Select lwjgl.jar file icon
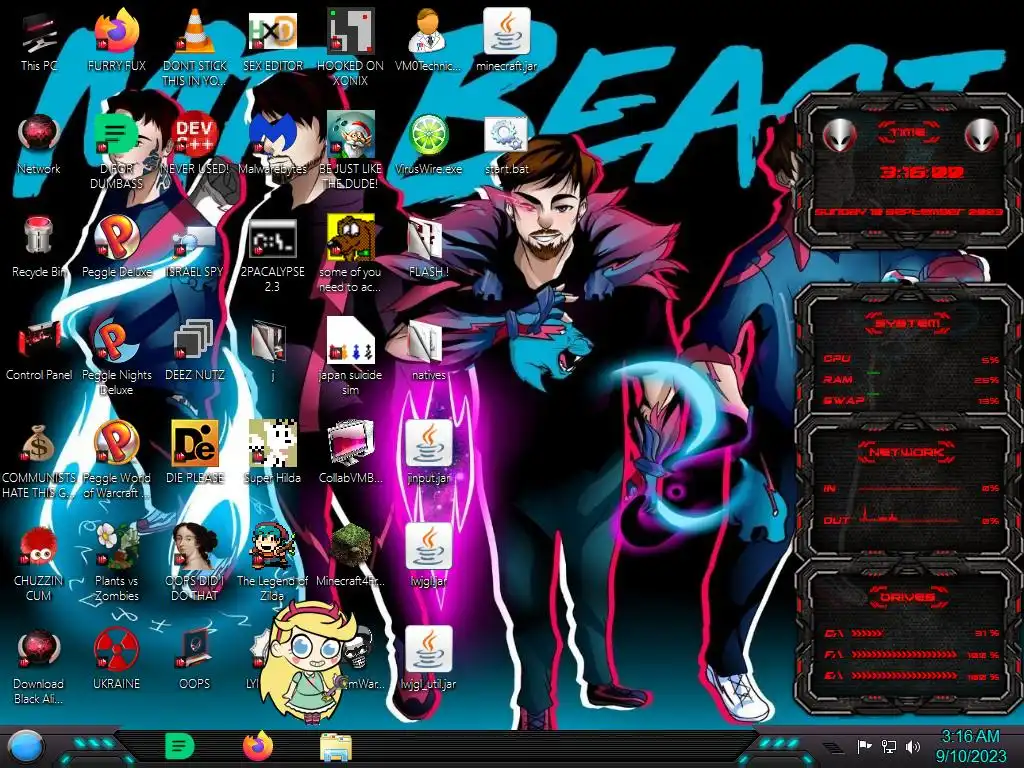 point(428,556)
